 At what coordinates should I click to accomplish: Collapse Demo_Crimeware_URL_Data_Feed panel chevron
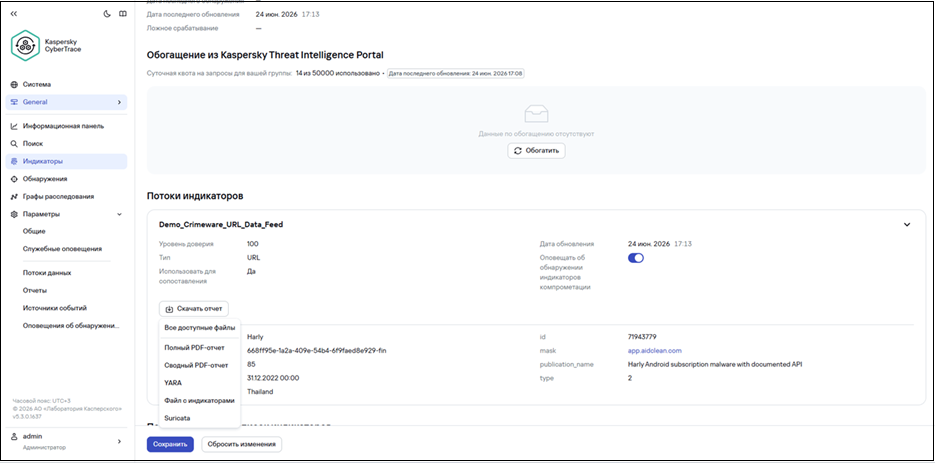click(907, 225)
